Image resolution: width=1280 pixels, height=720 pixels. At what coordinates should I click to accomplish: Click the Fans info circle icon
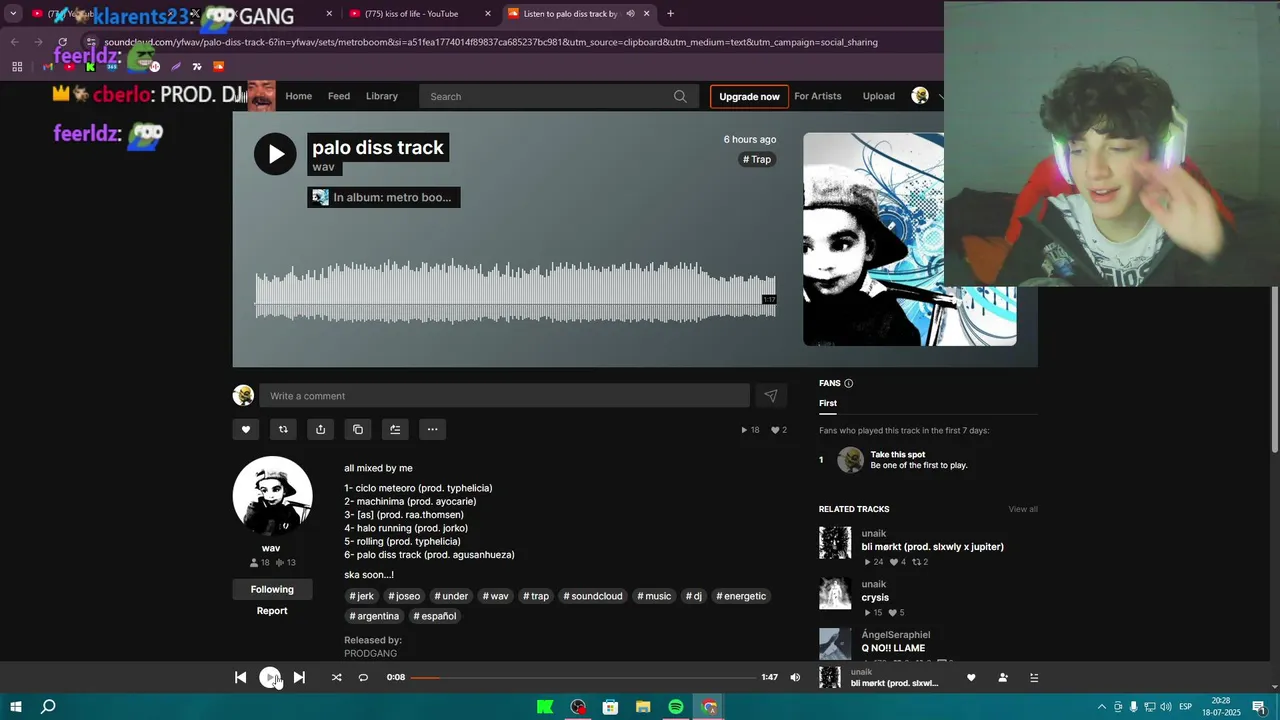849,383
